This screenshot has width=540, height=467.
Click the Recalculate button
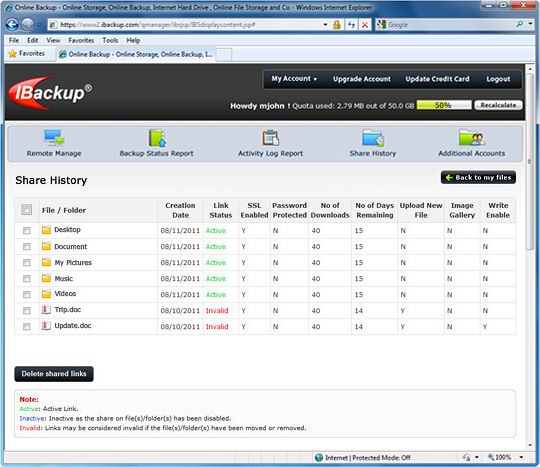pos(498,105)
